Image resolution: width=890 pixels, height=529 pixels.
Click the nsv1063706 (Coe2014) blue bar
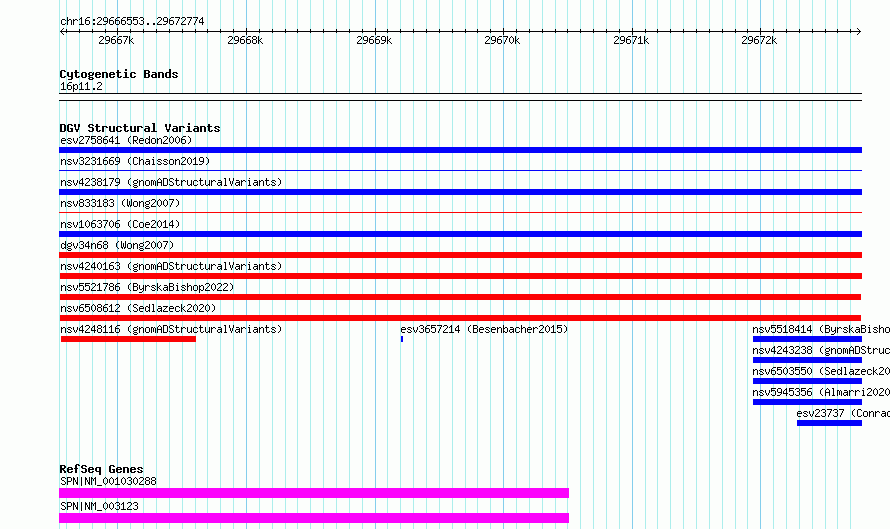click(x=460, y=234)
